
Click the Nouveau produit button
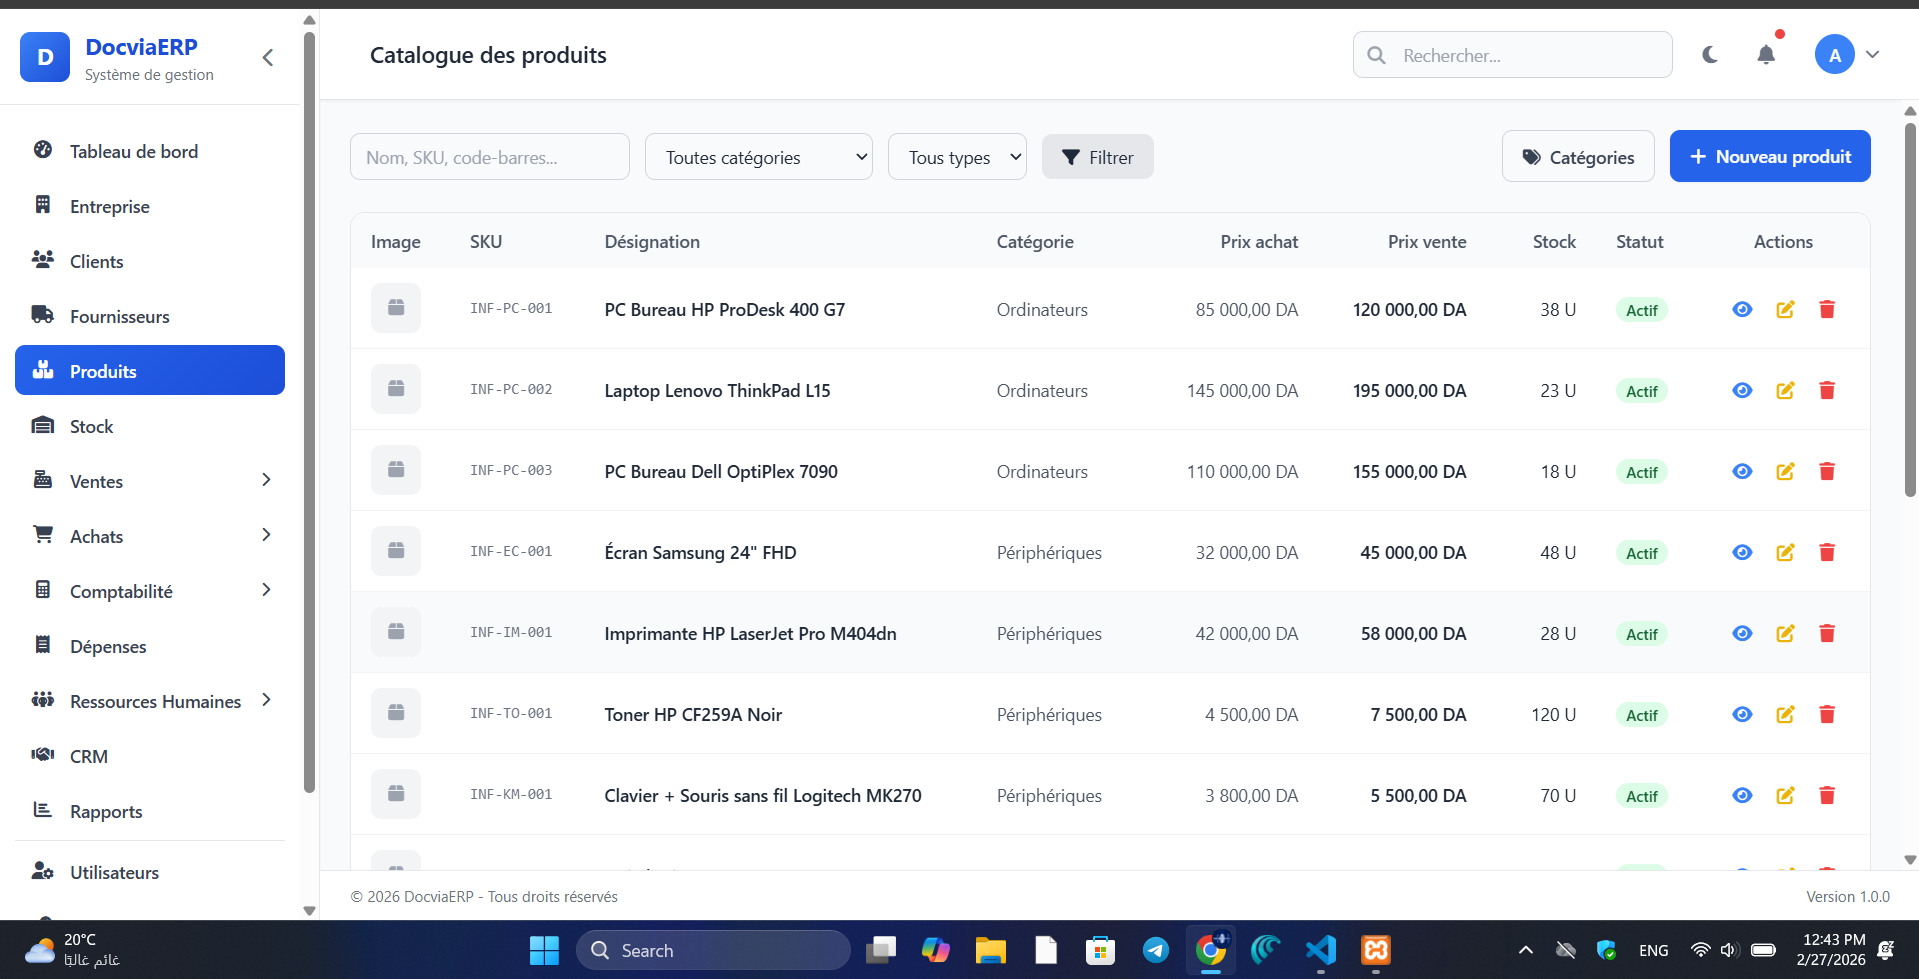[1769, 156]
